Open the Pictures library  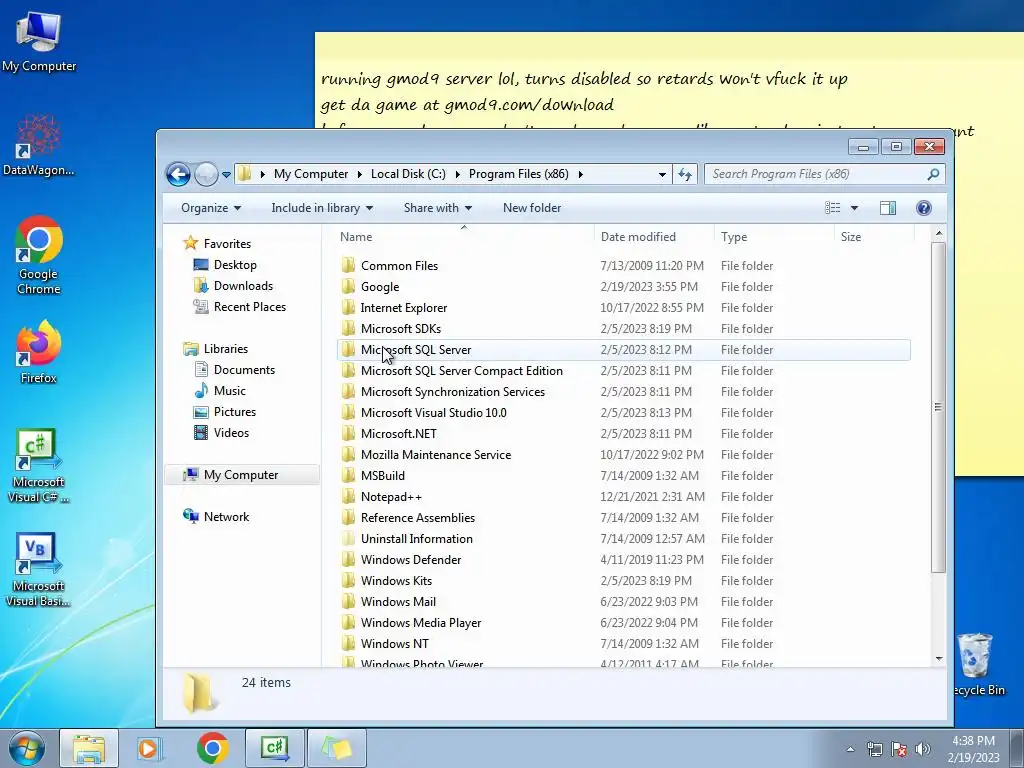(225, 411)
